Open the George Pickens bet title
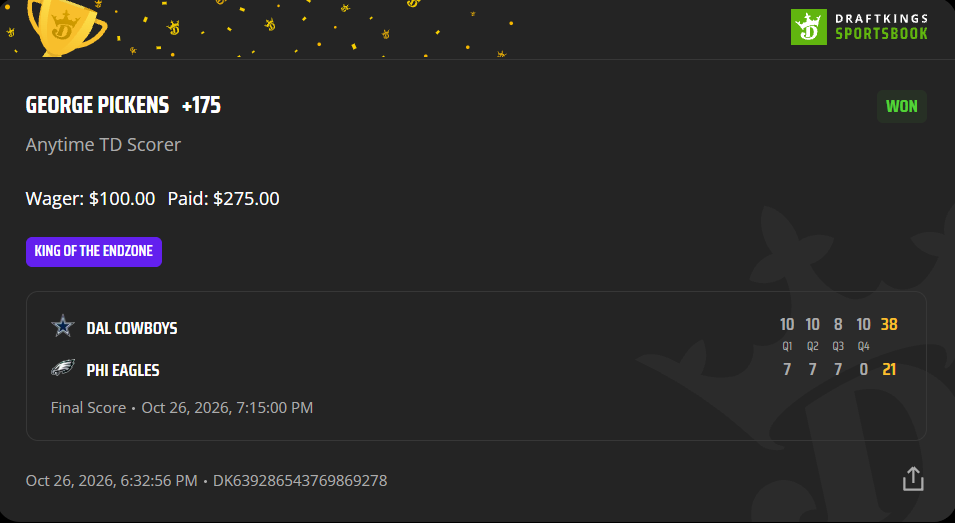 coord(97,105)
